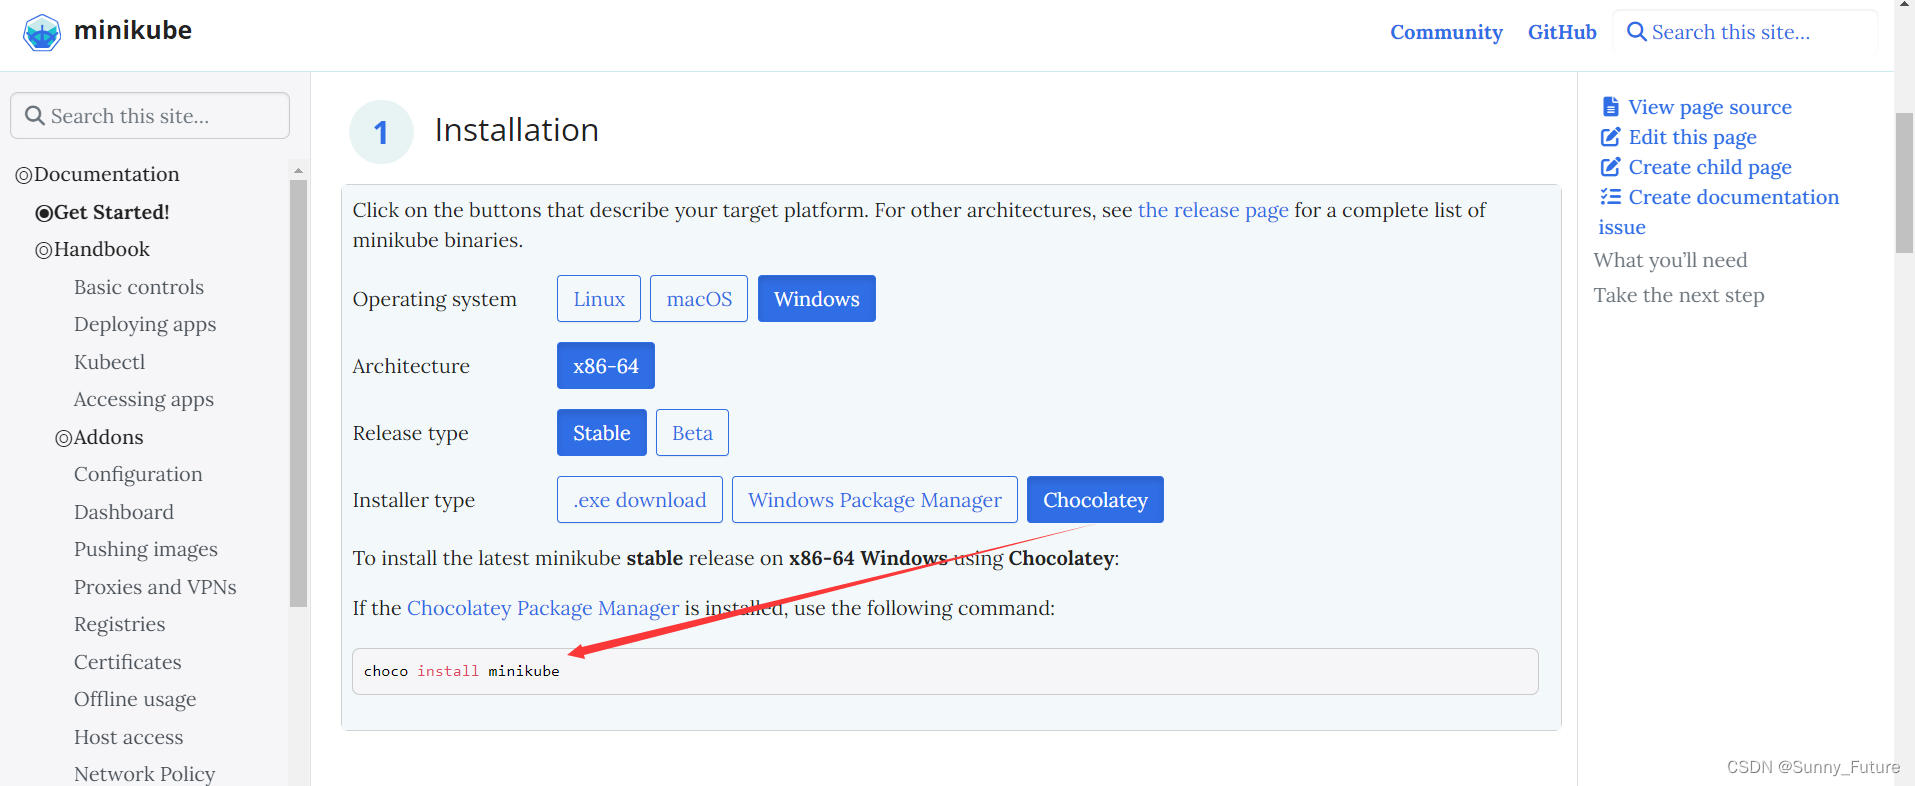
Task: Open Certificates page
Action: [128, 662]
